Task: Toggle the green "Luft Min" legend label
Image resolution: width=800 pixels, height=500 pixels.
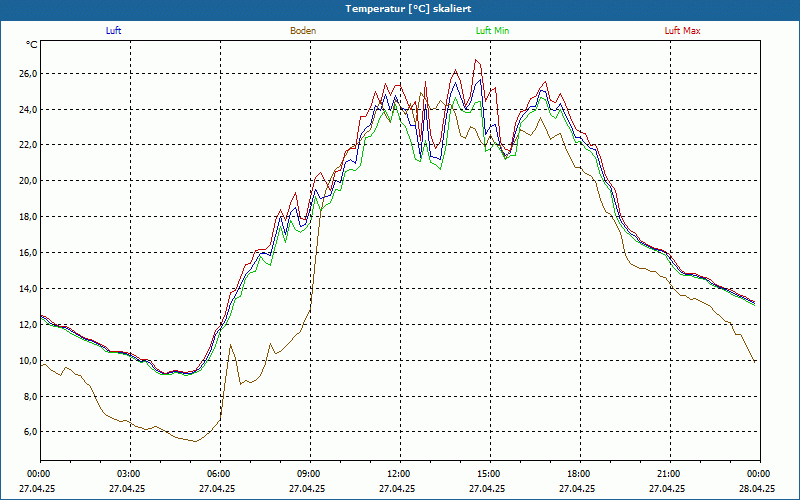Action: click(x=492, y=31)
